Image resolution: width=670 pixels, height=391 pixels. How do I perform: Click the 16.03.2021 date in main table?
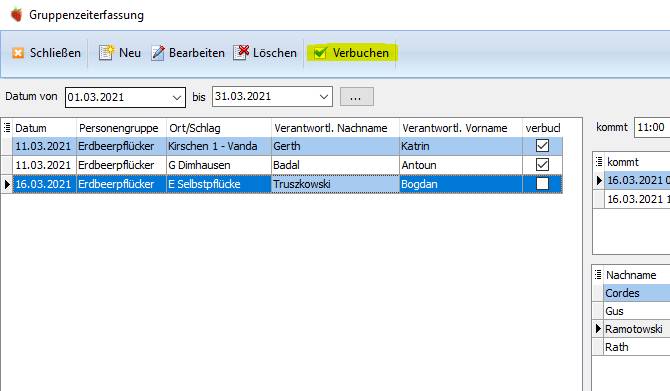tap(43, 184)
